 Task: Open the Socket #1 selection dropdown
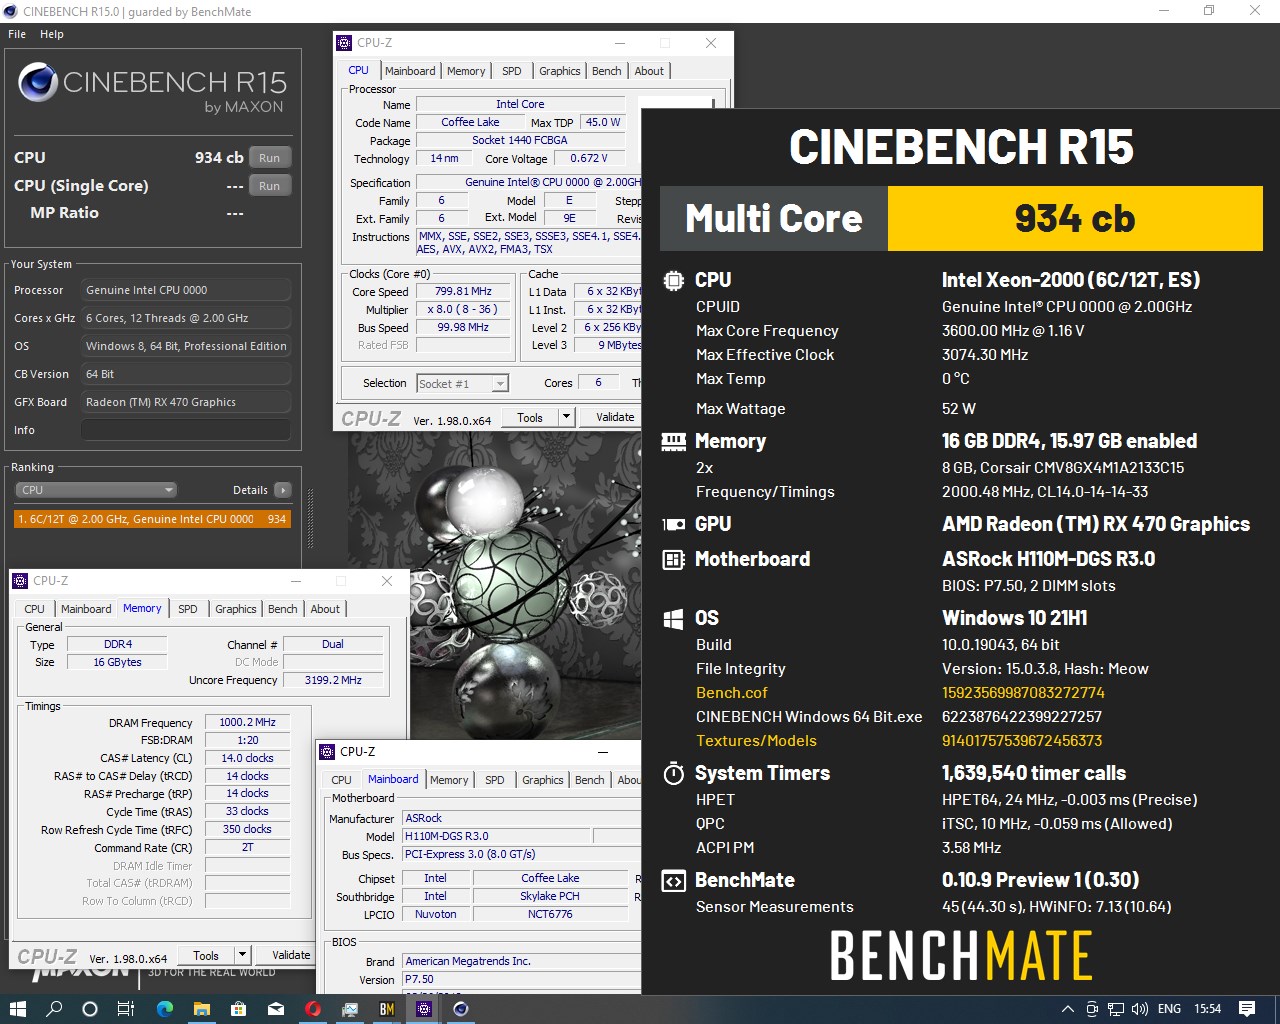pos(462,383)
